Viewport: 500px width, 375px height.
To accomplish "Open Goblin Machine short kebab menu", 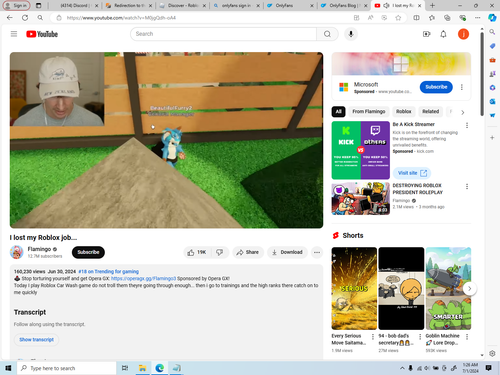I will [x=467, y=337].
